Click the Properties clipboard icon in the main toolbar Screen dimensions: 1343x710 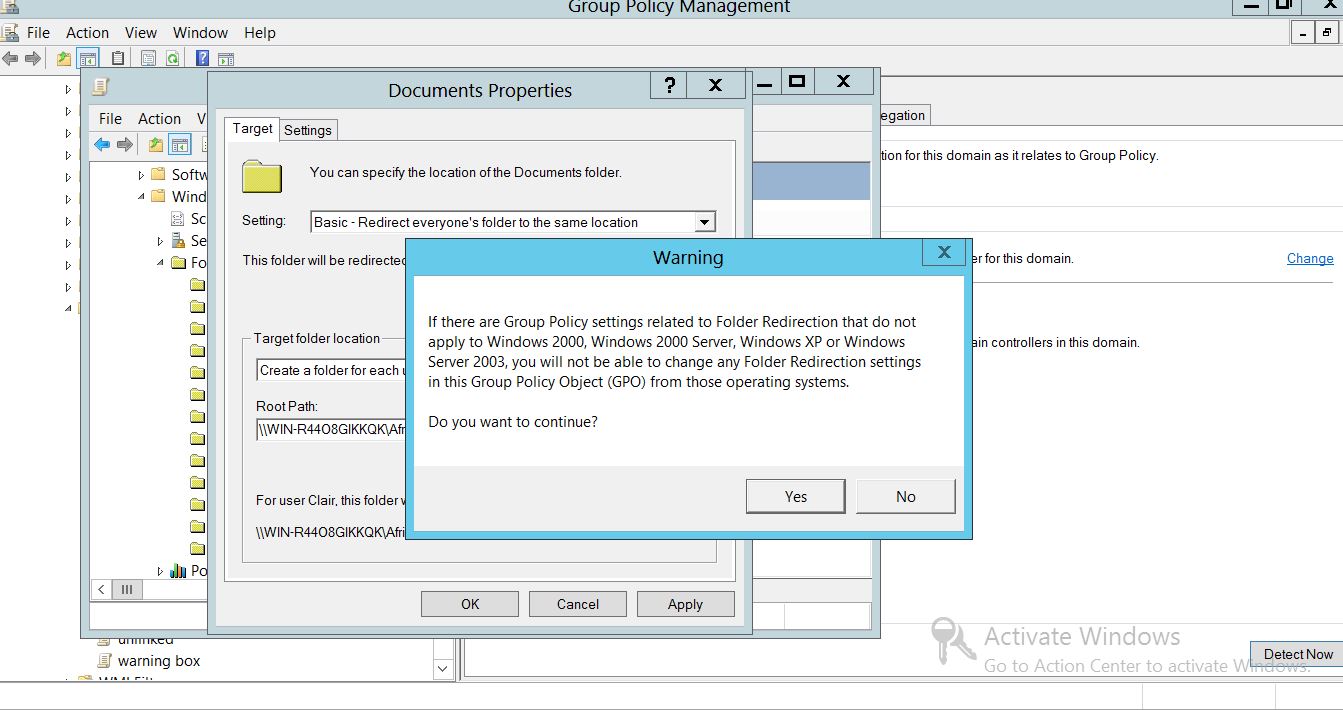118,59
